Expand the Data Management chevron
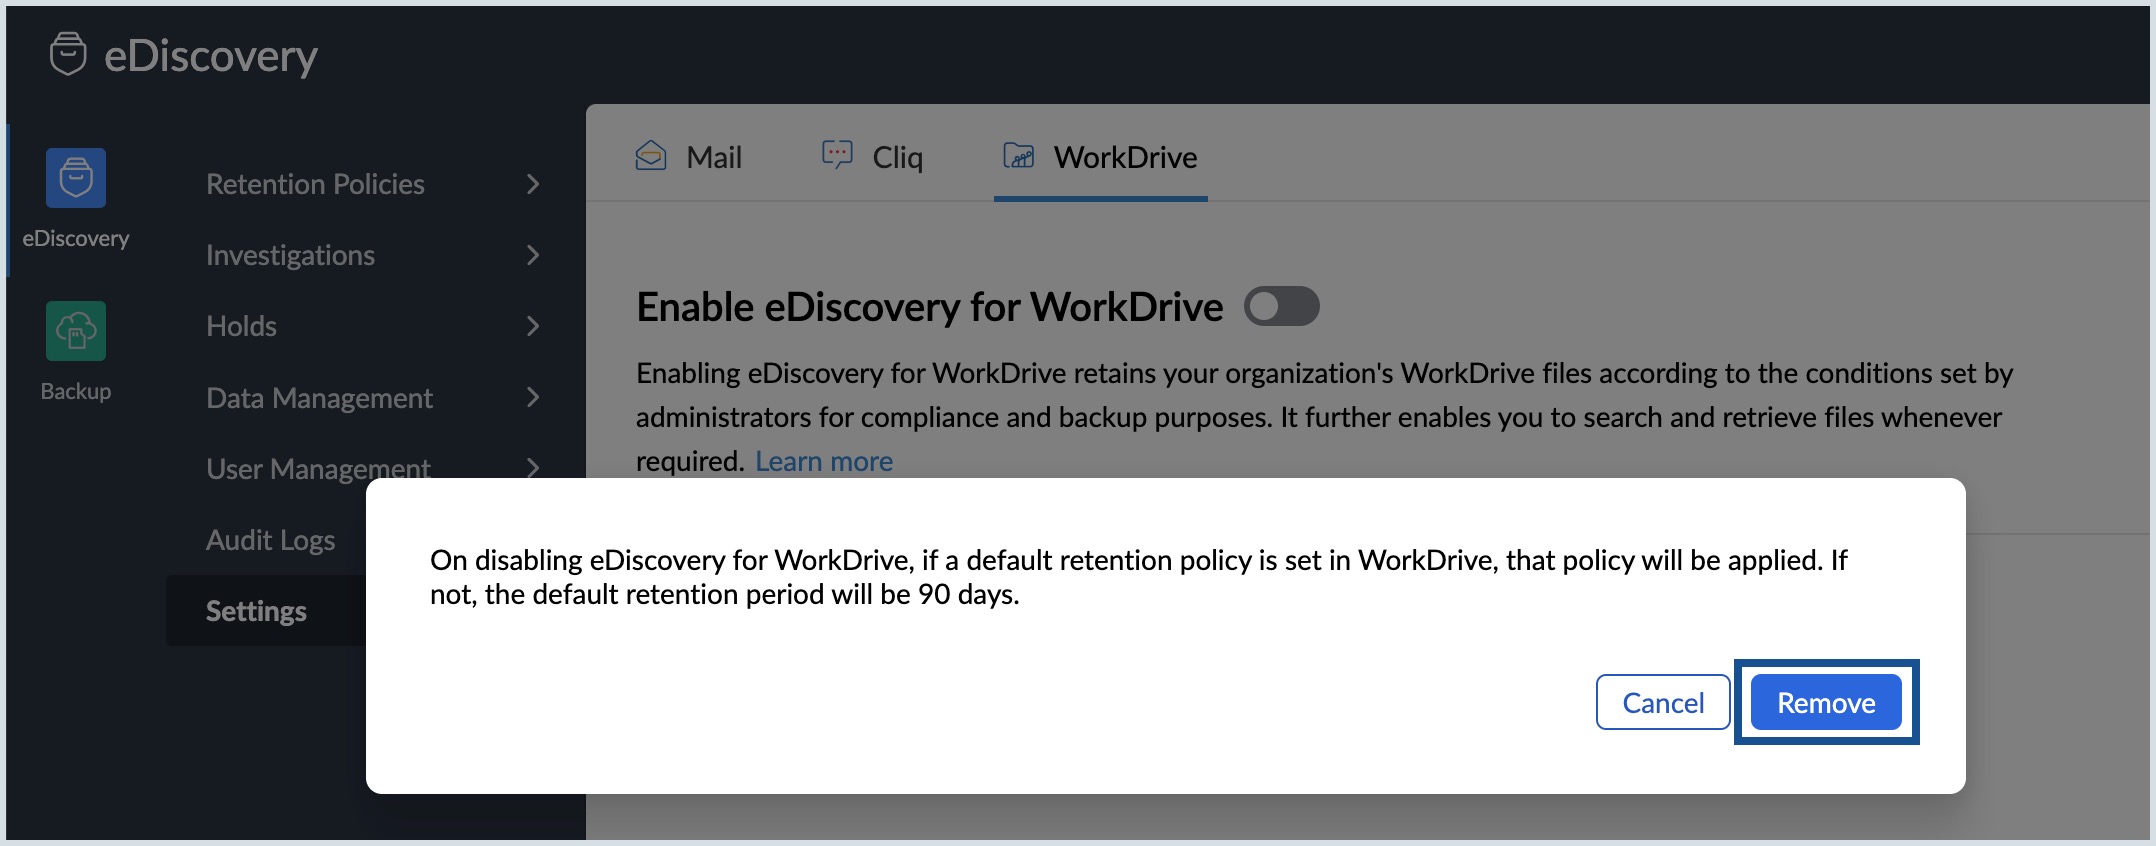 coord(533,398)
